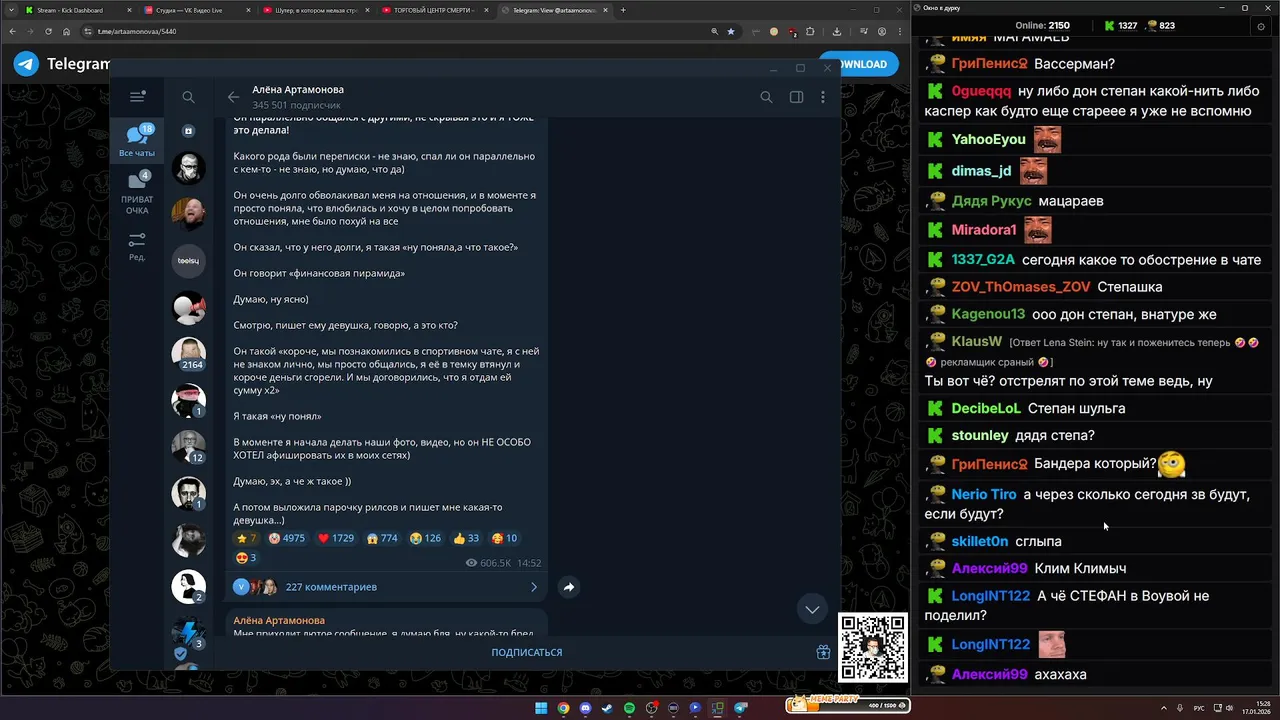Open the three-dot channel options menu
Viewport: 1280px width, 720px height.
(823, 97)
